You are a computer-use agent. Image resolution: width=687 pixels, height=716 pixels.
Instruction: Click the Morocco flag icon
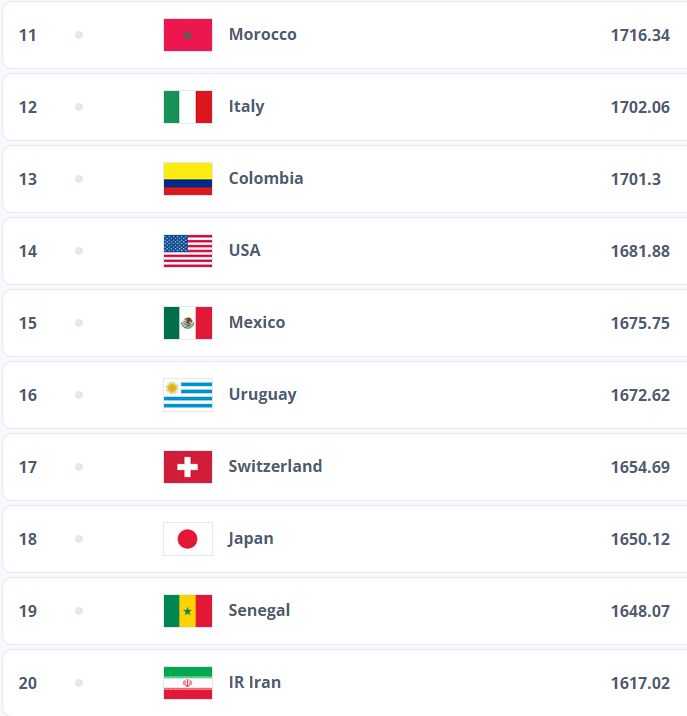[188, 35]
